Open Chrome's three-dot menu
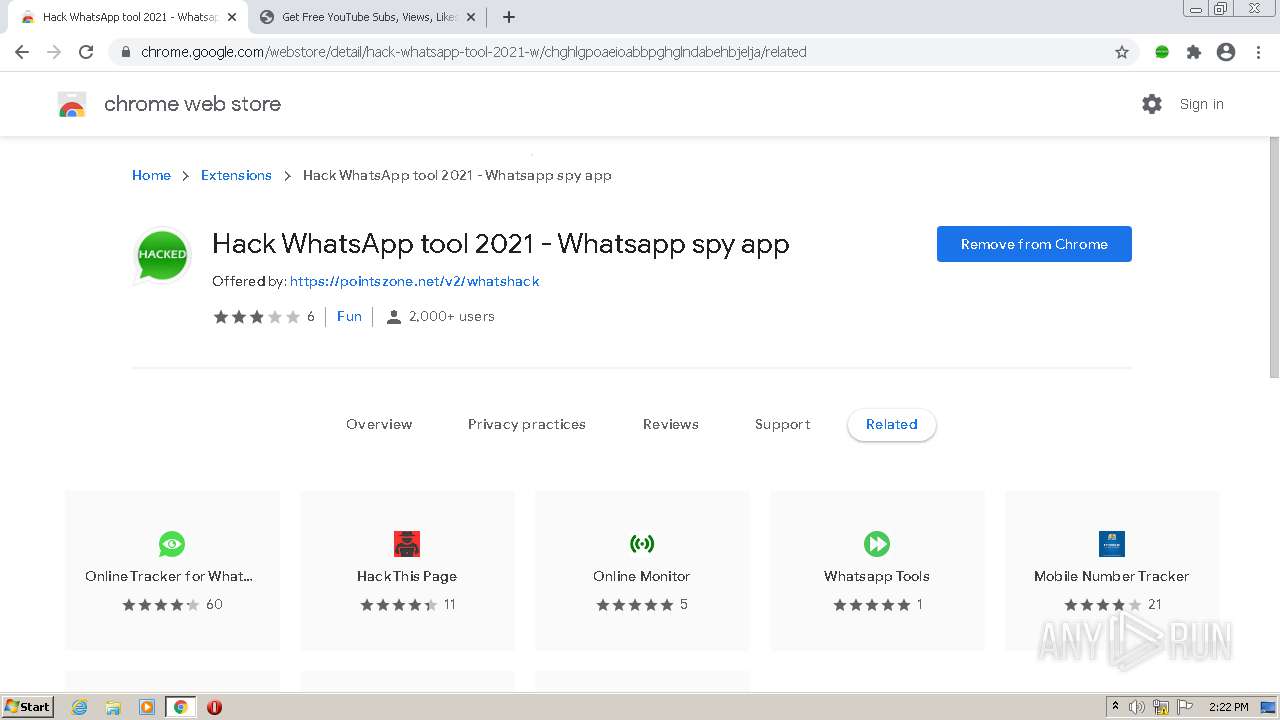The image size is (1280, 720). tap(1258, 52)
